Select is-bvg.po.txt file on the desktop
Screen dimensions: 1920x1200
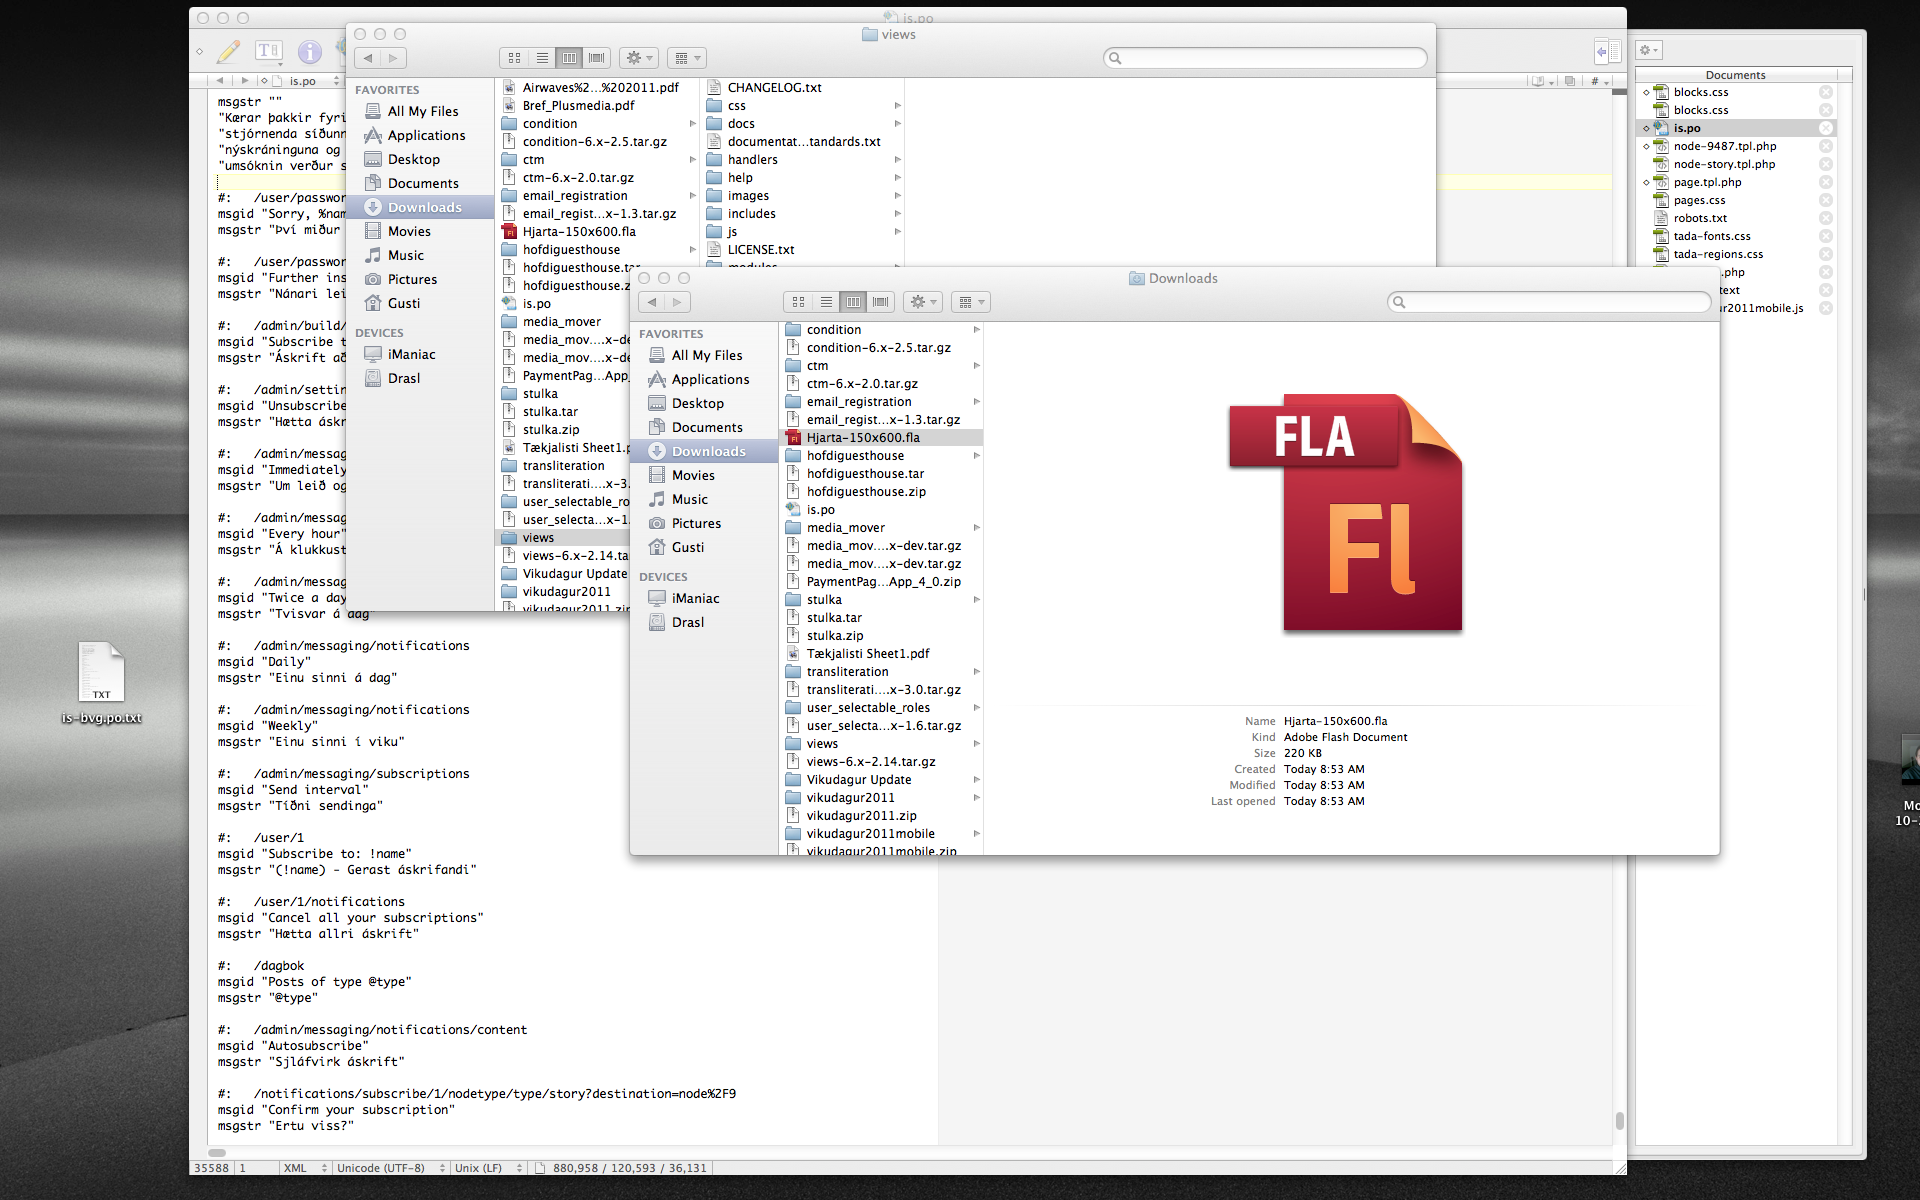101,683
